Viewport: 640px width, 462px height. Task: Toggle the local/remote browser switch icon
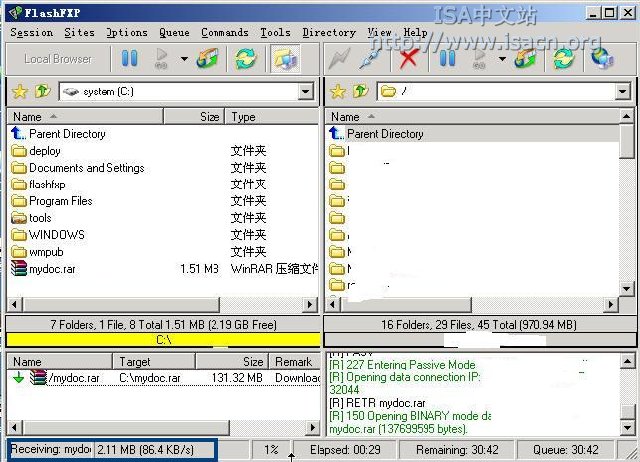coord(285,59)
